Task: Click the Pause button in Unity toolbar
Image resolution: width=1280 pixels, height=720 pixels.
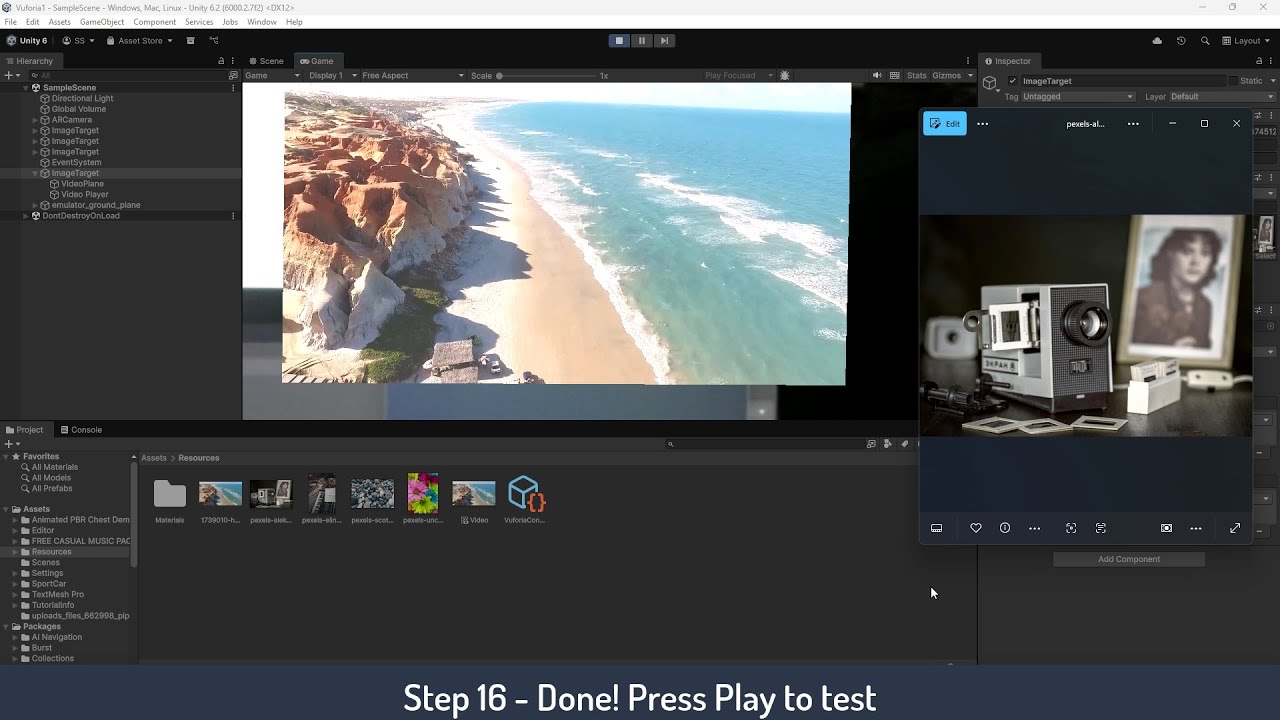Action: click(x=641, y=41)
